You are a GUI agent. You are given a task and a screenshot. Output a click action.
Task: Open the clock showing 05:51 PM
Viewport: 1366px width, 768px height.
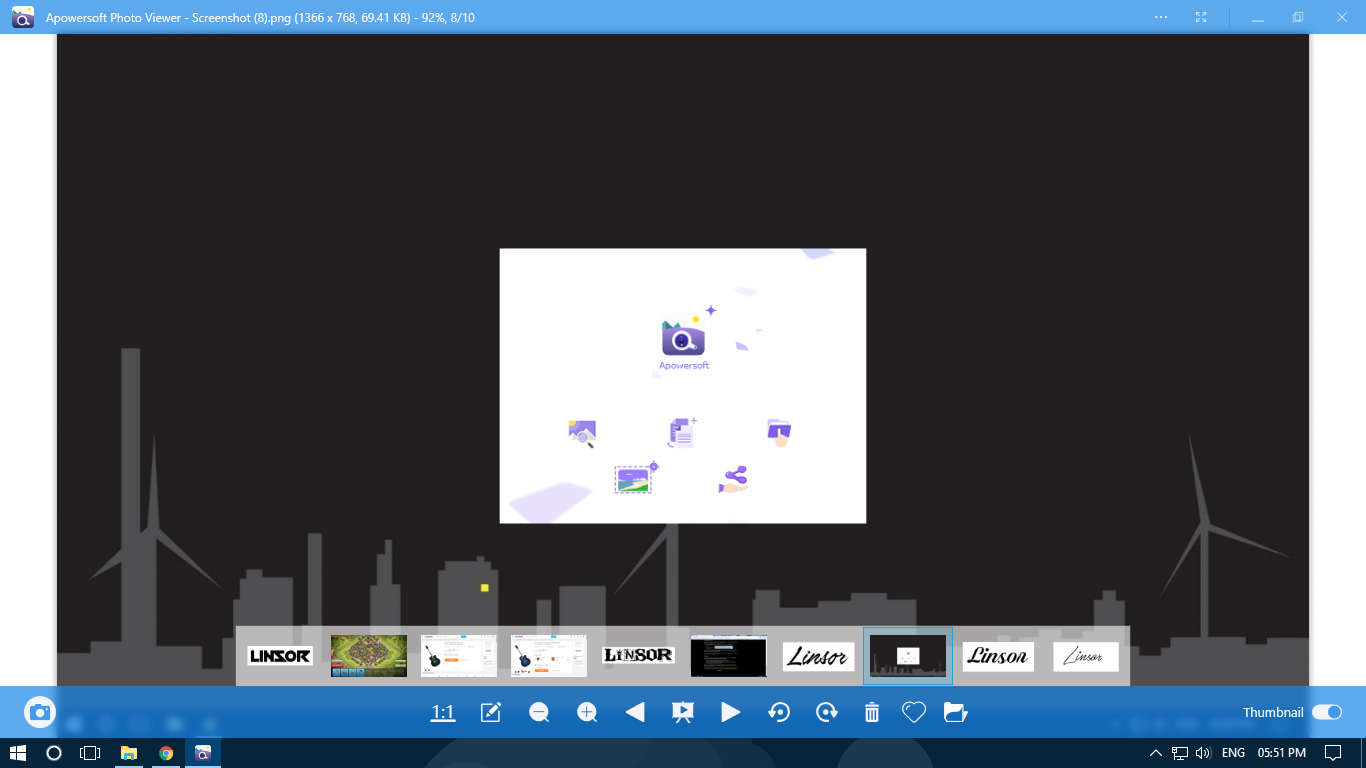1281,753
